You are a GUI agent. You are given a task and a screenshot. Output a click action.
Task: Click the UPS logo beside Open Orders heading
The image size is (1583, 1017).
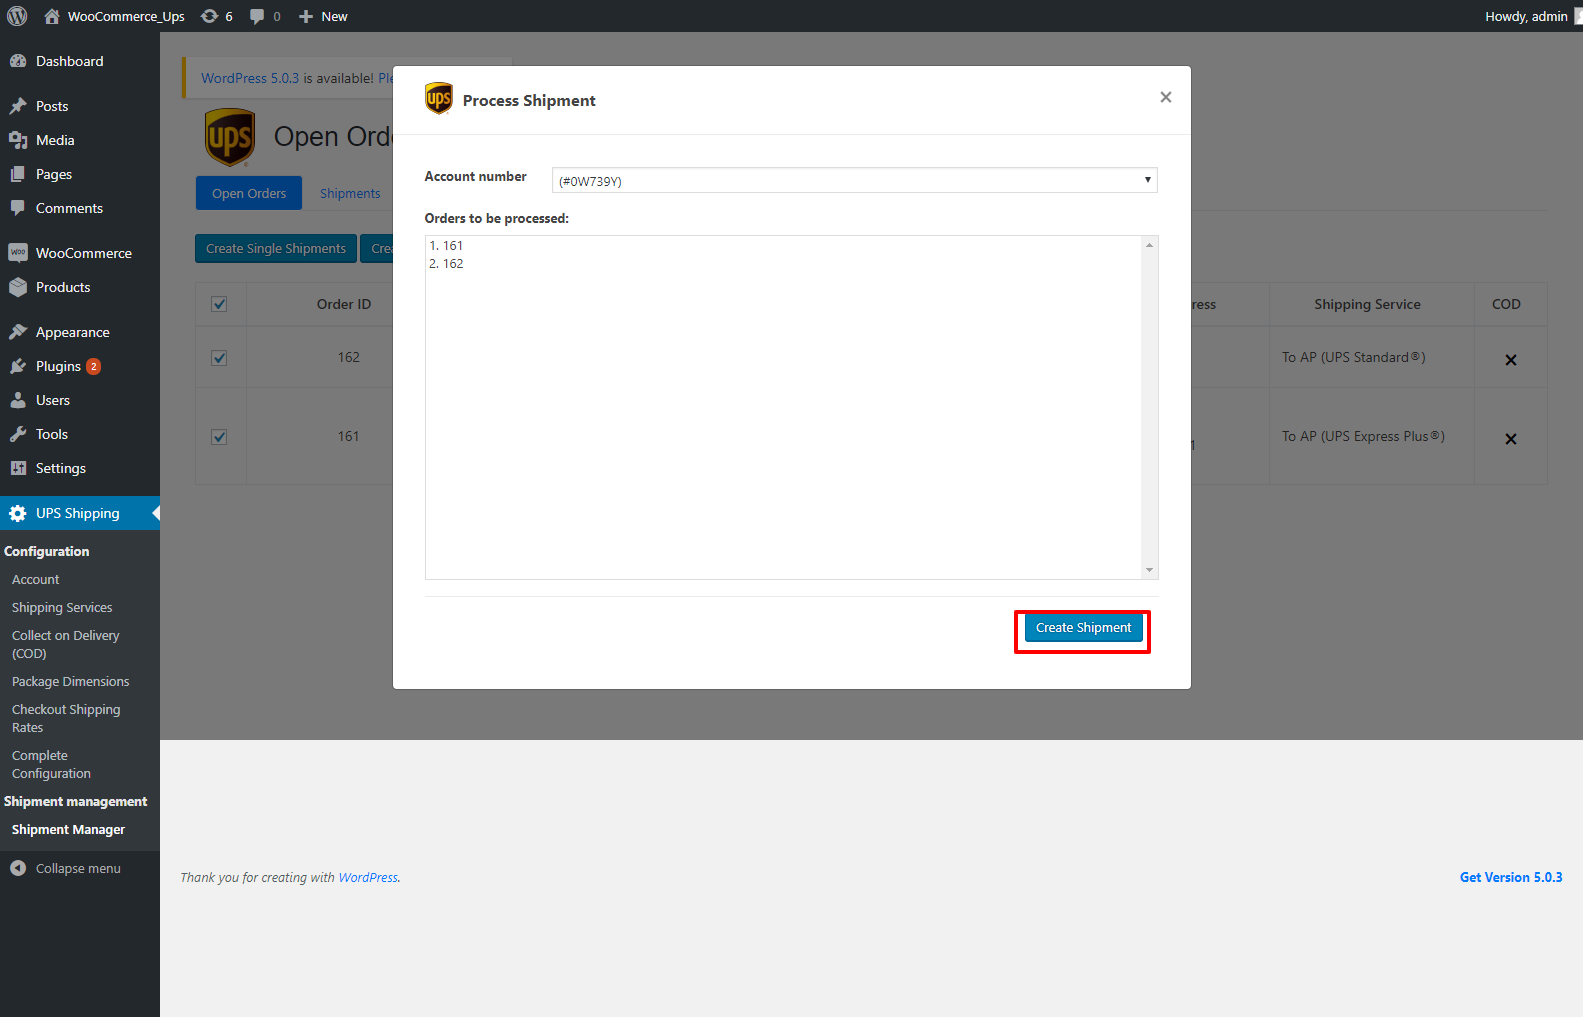[230, 137]
